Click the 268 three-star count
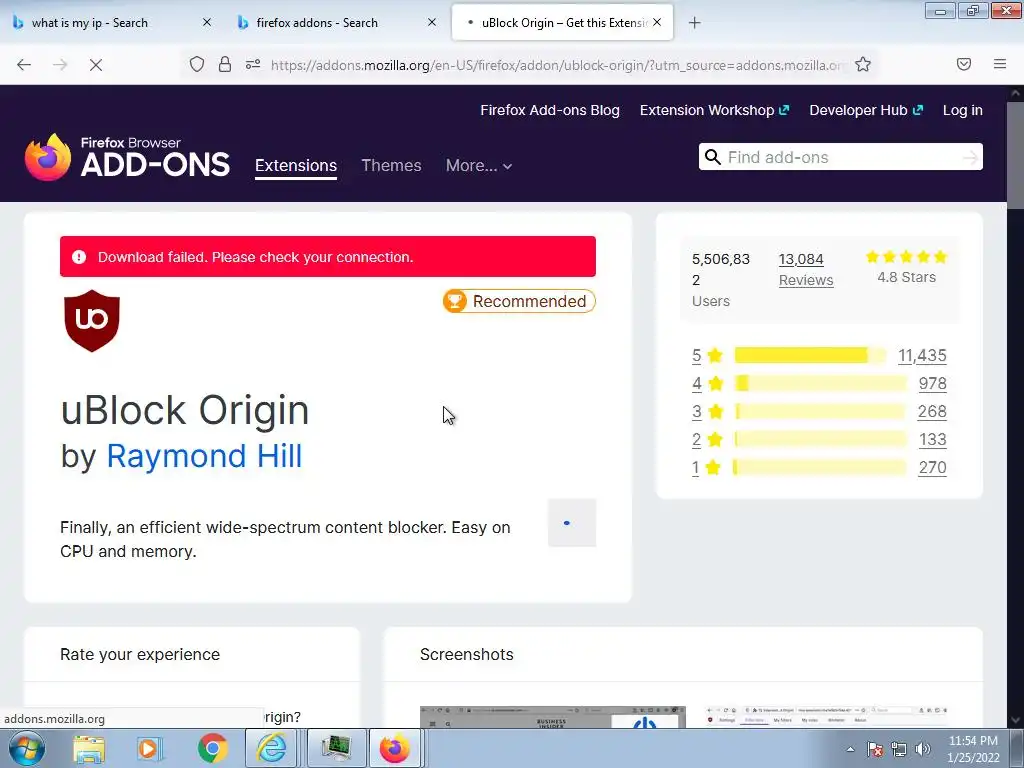Screen dimensions: 1024x768 (x=932, y=411)
